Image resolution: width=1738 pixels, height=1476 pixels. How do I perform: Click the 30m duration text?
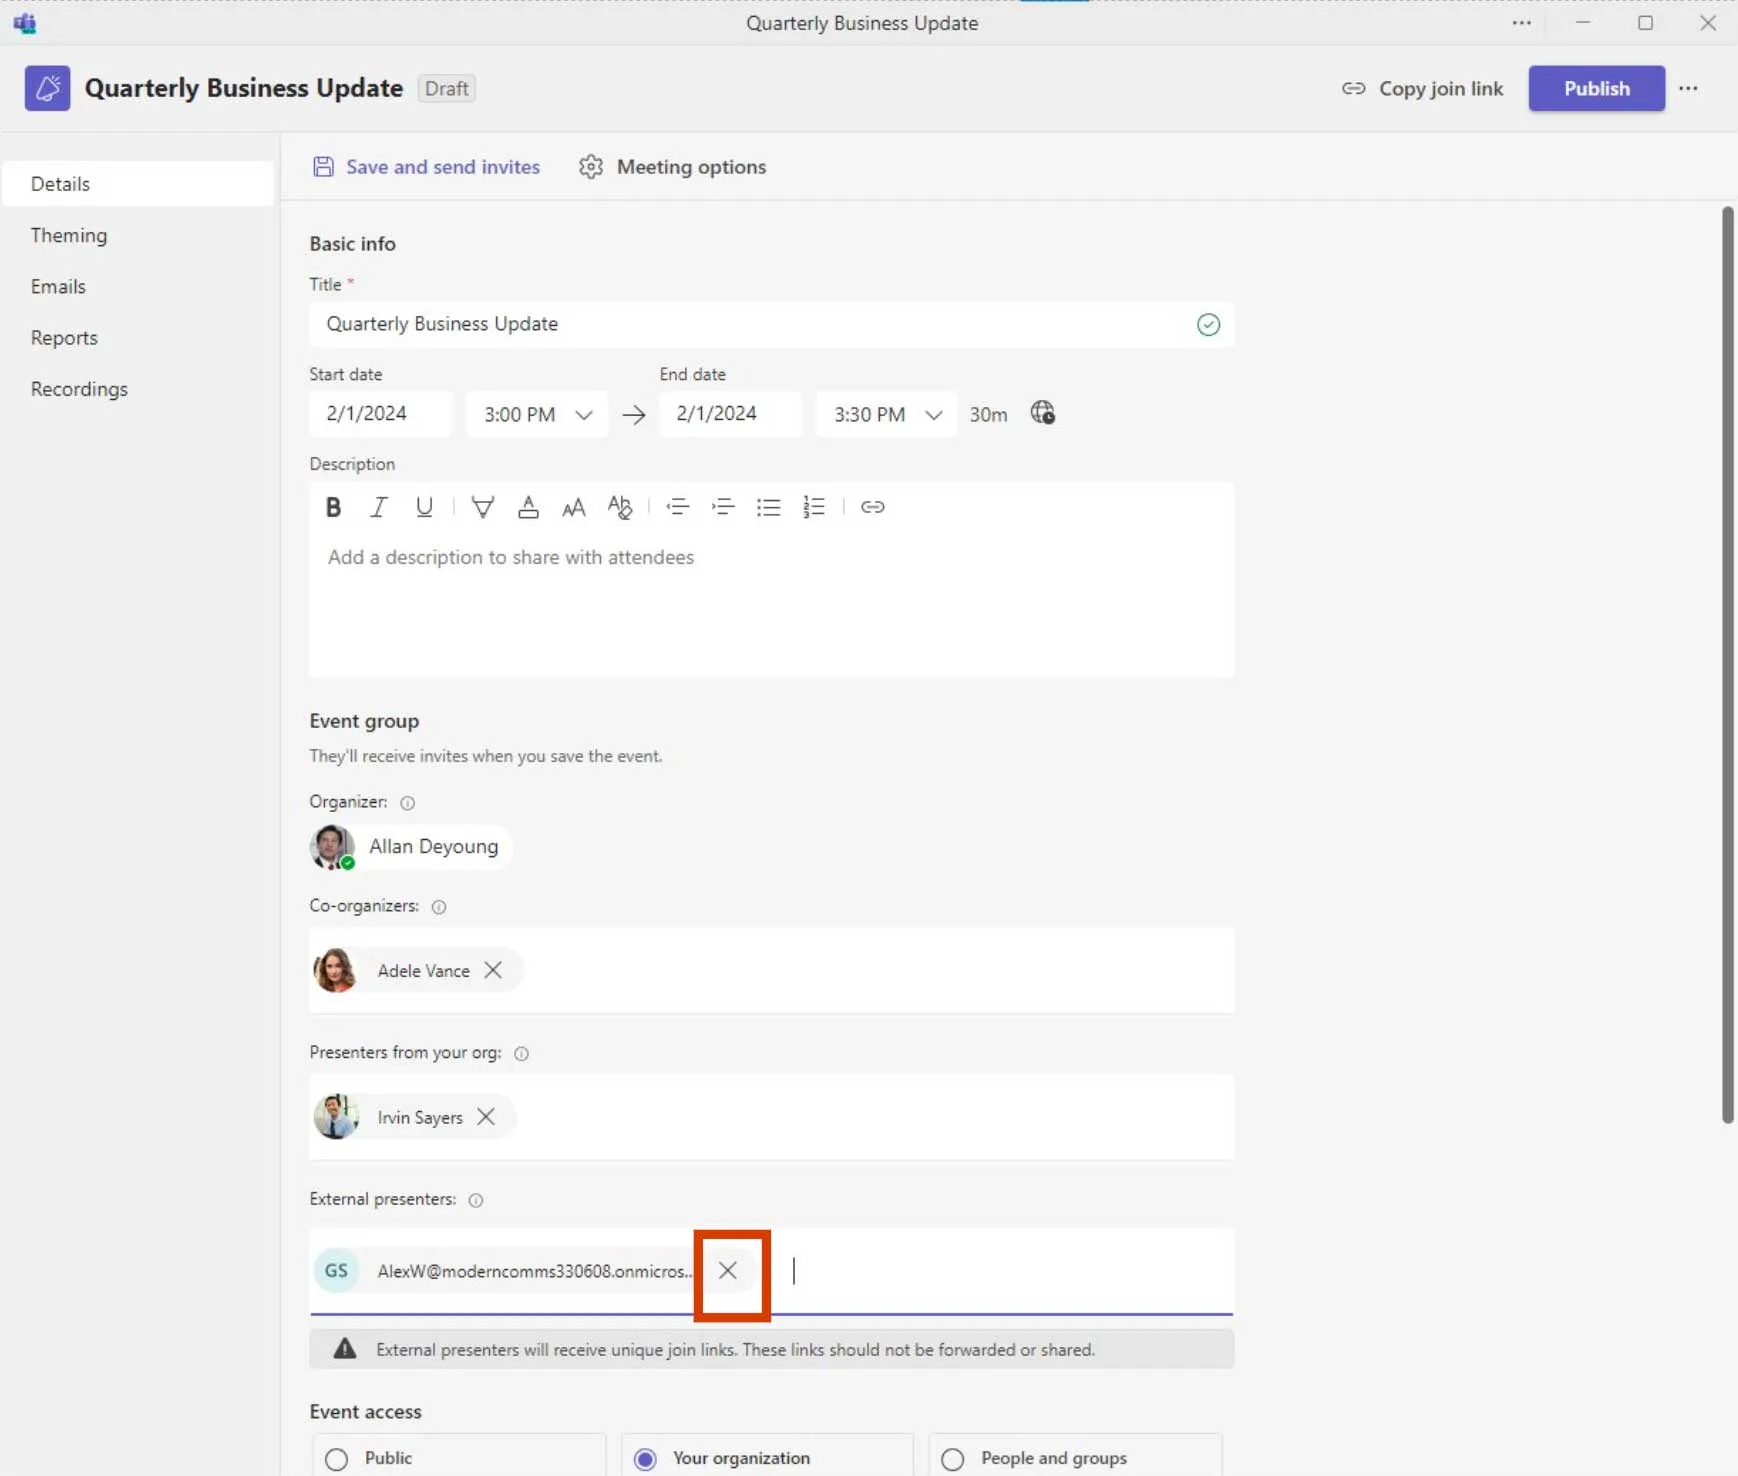pyautogui.click(x=988, y=414)
